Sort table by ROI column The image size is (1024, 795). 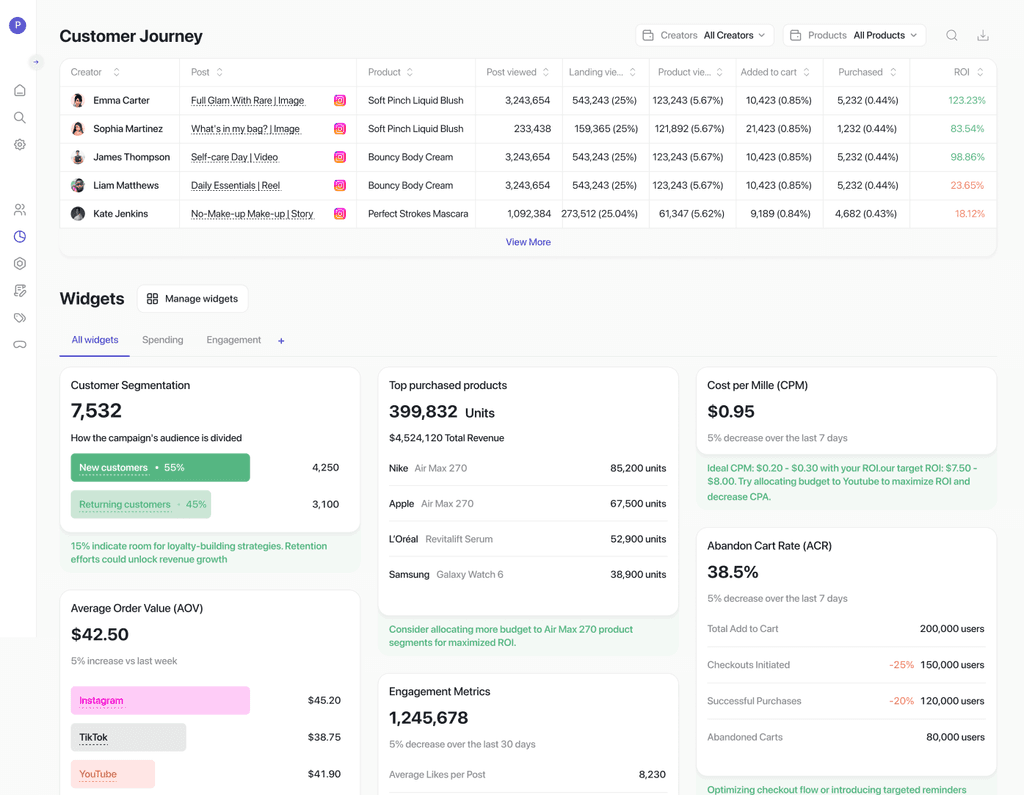[980, 72]
